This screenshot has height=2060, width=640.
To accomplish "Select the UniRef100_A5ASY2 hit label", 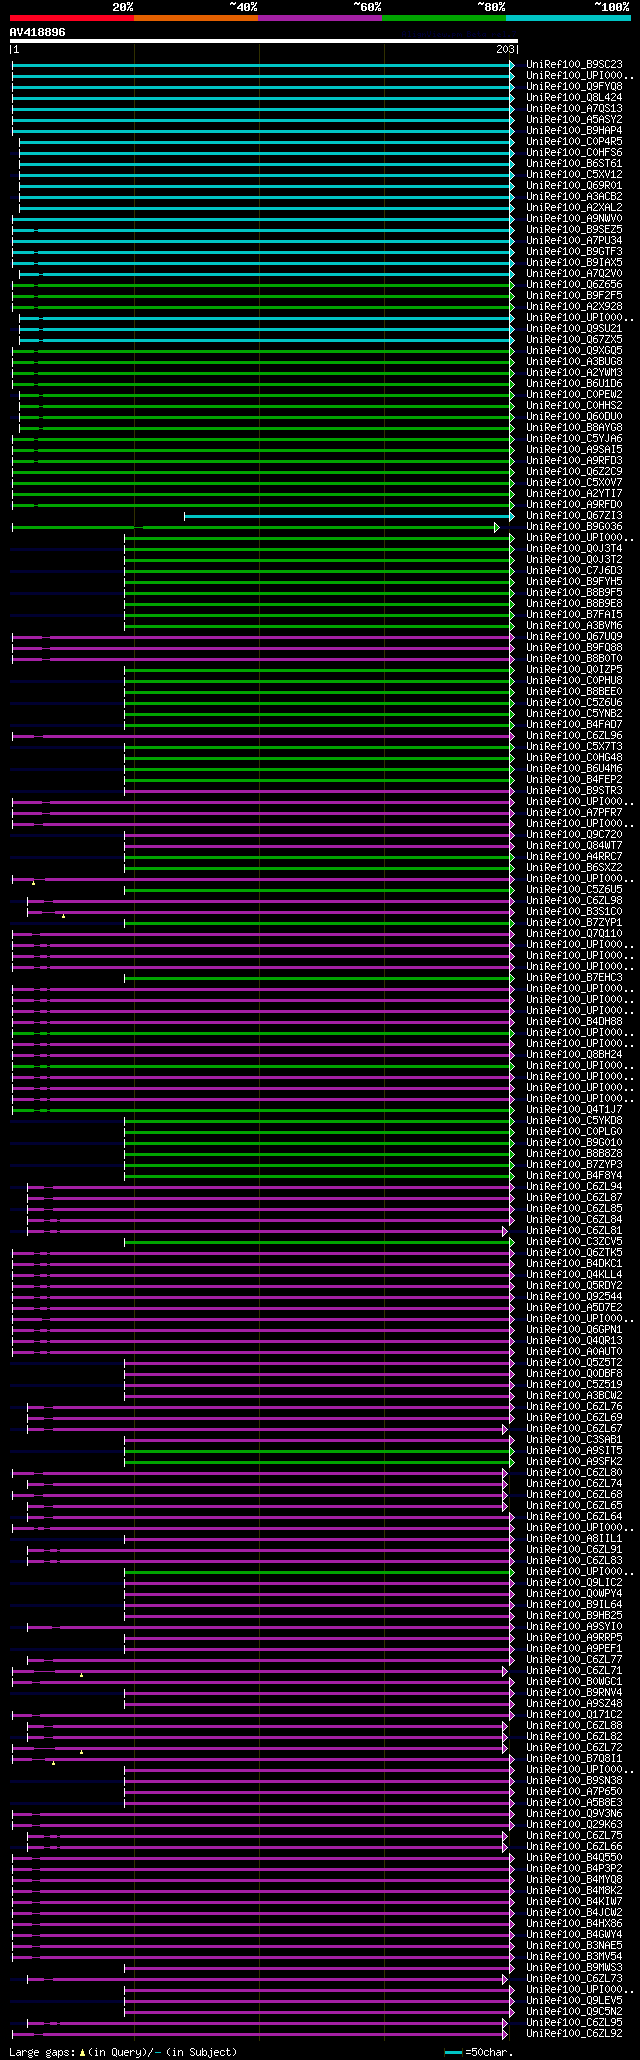I will pyautogui.click(x=574, y=120).
